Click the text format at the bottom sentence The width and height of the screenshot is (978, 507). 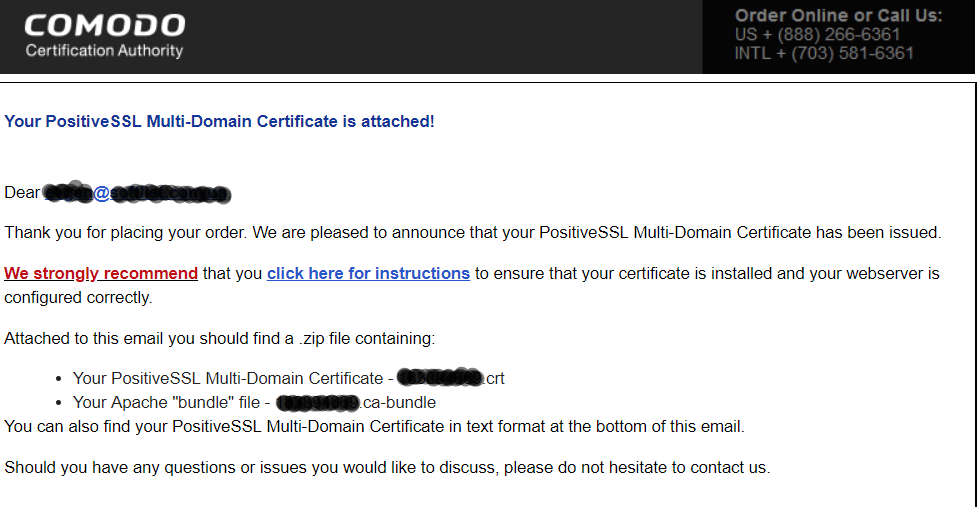click(374, 427)
